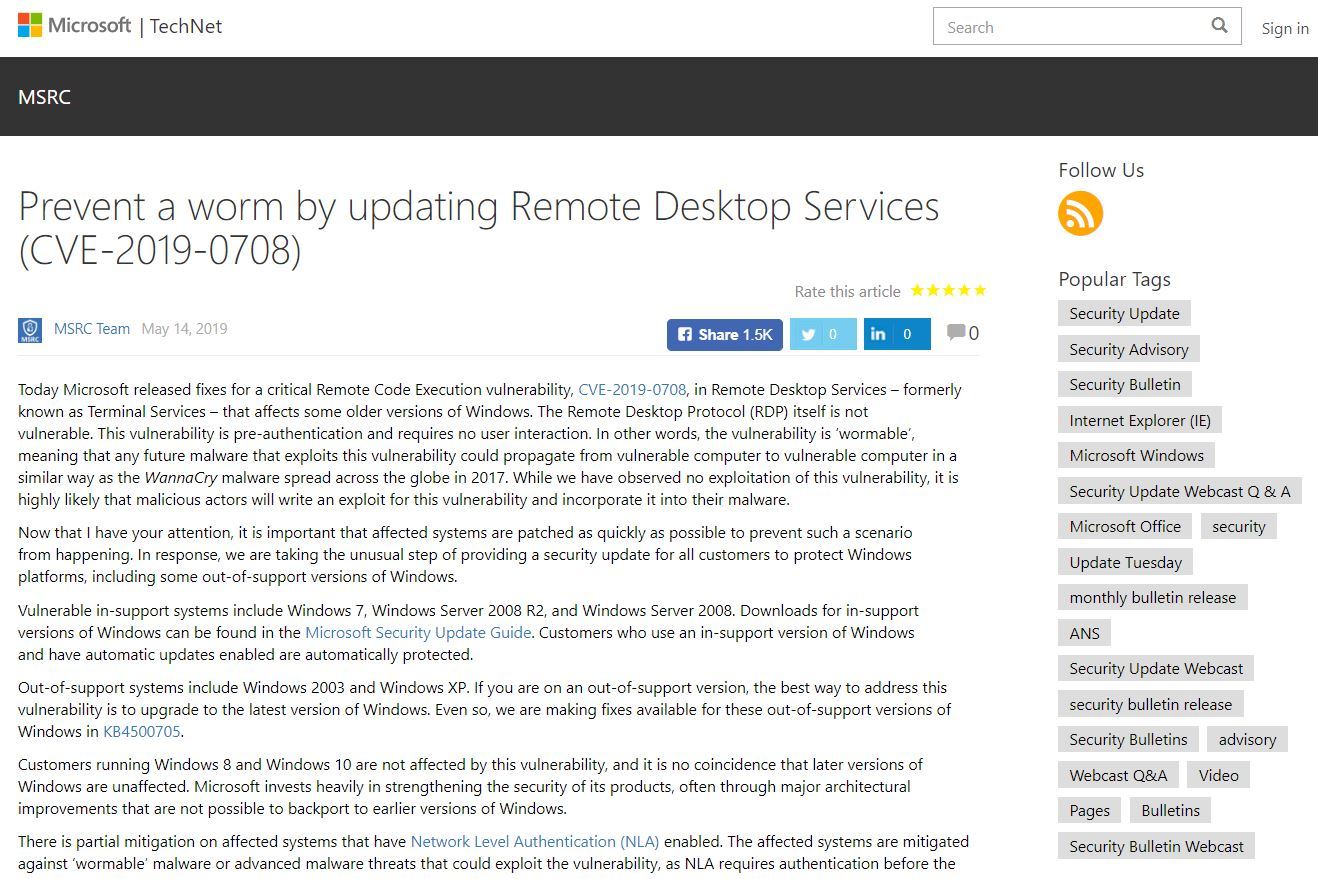Screen dimensions: 1318x879
Task: Click the Popular Tags heading
Action: (1114, 279)
